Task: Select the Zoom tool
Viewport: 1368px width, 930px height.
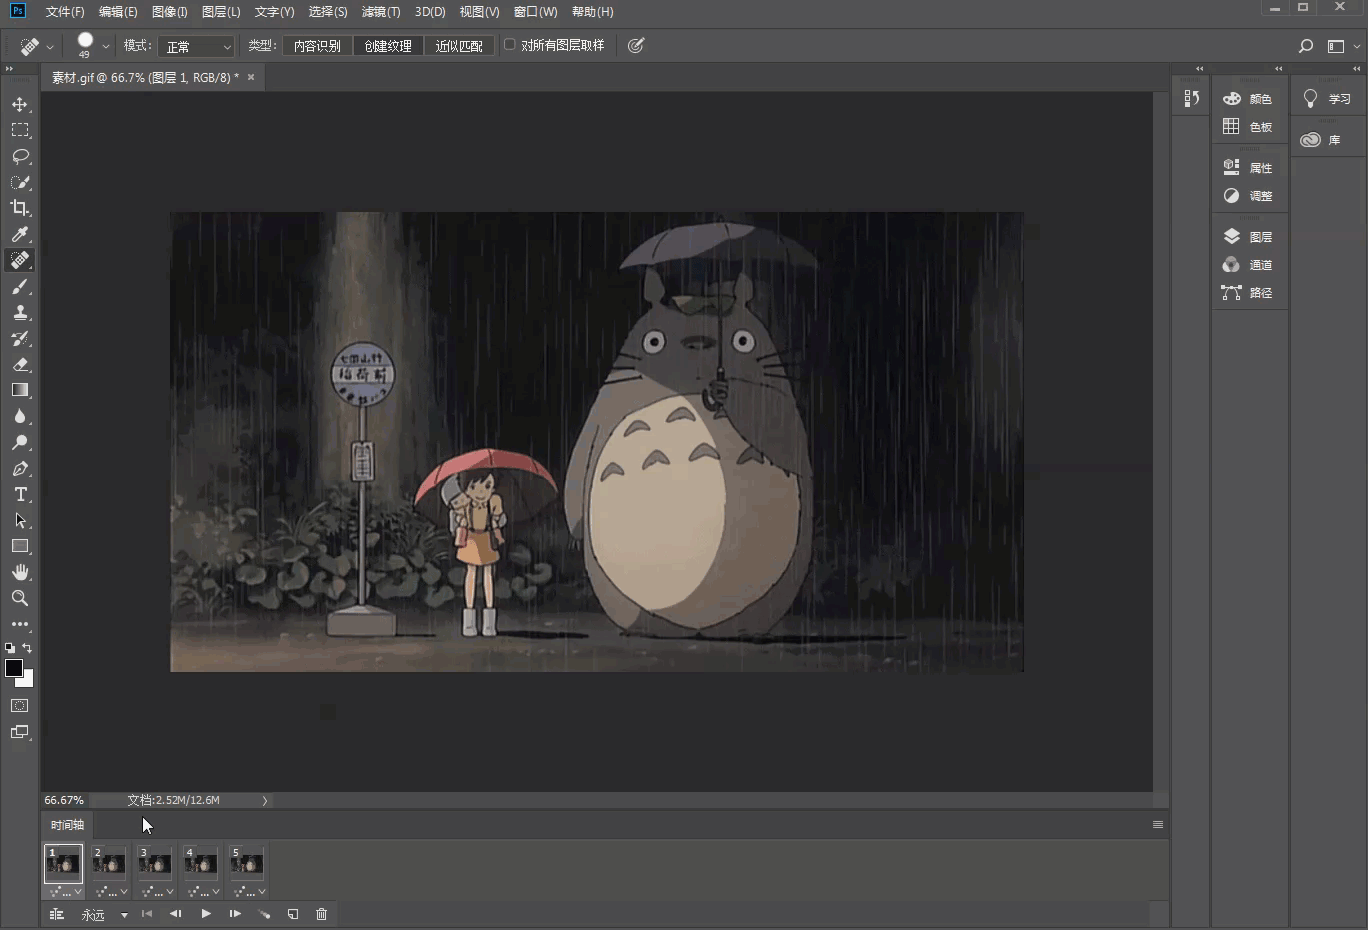Action: coord(20,598)
